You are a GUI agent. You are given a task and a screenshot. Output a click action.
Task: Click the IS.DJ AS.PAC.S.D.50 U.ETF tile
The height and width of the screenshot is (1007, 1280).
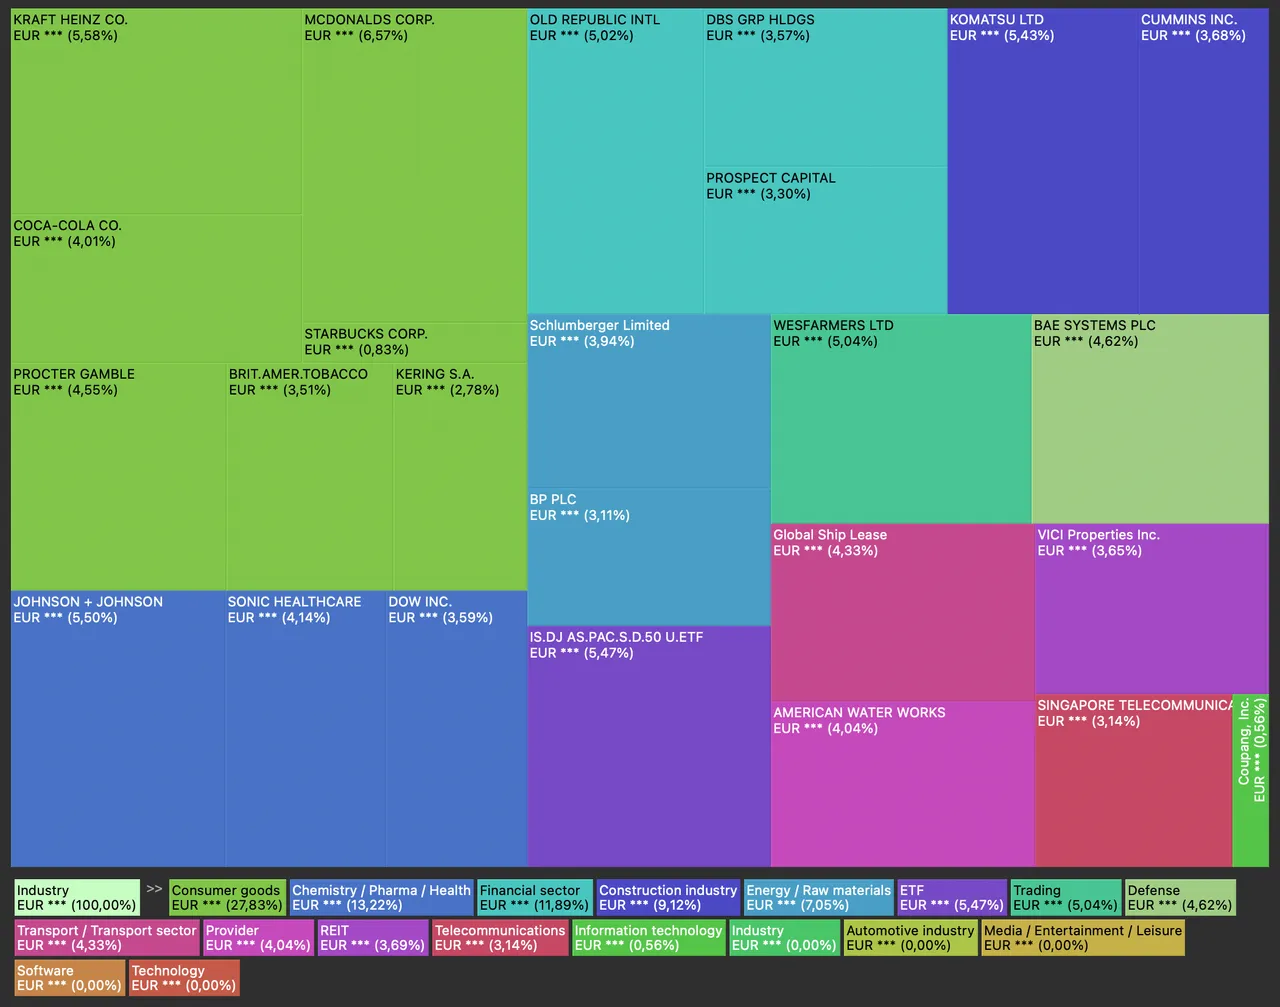click(x=649, y=747)
